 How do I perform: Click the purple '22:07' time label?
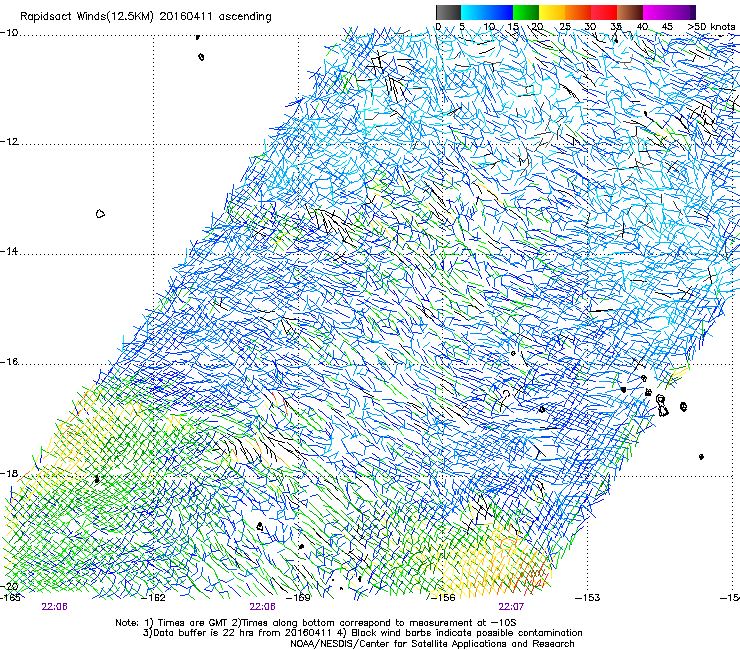pyautogui.click(x=511, y=607)
